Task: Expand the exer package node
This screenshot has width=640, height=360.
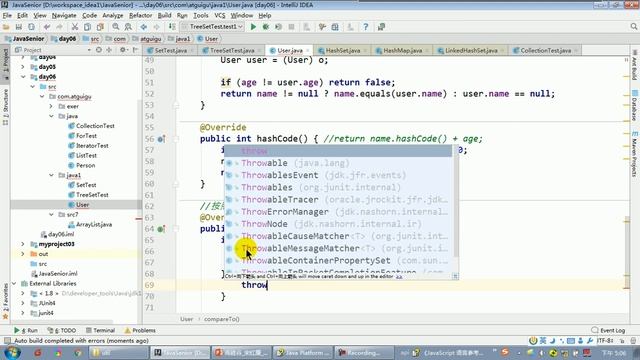Action: pos(51,107)
